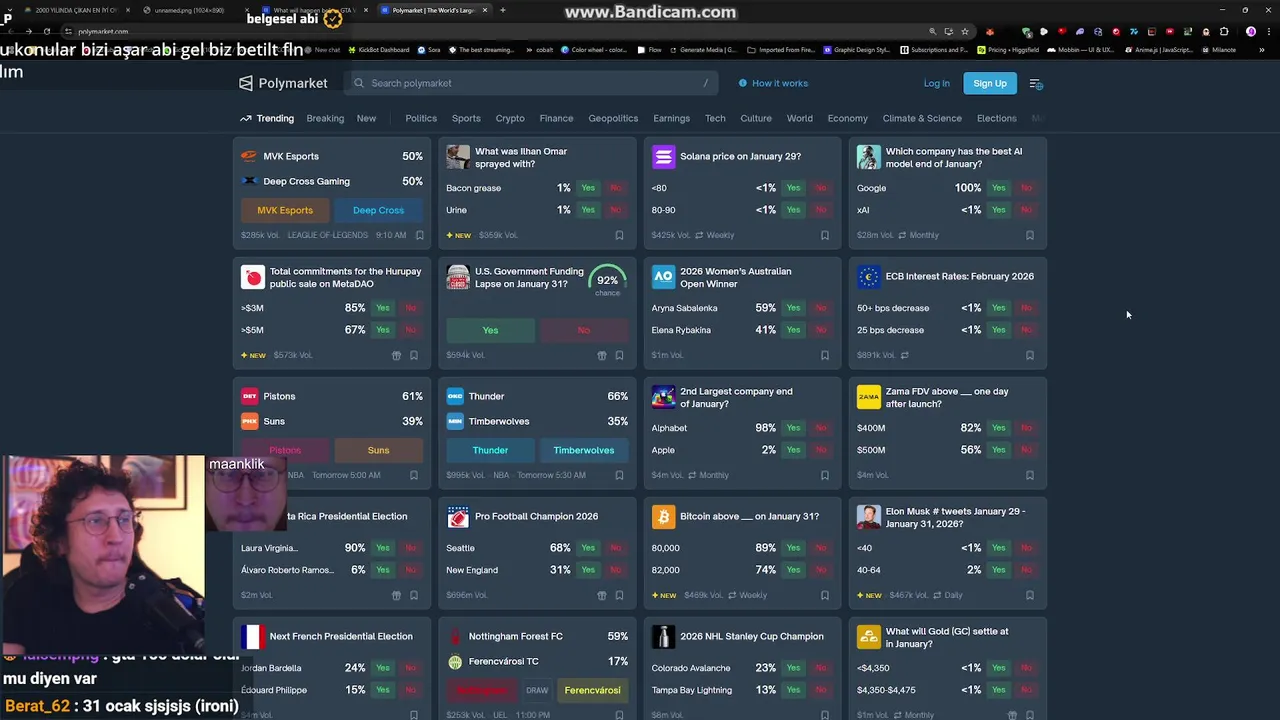The image size is (1280, 720).
Task: Bookmark the 2nd Largest company market
Action: pos(825,475)
